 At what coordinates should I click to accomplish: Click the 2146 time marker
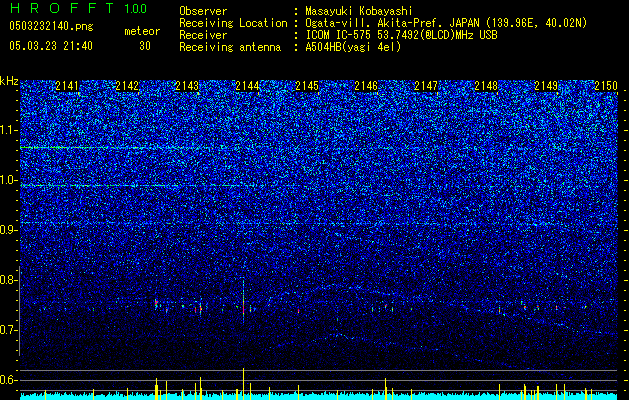(x=366, y=86)
